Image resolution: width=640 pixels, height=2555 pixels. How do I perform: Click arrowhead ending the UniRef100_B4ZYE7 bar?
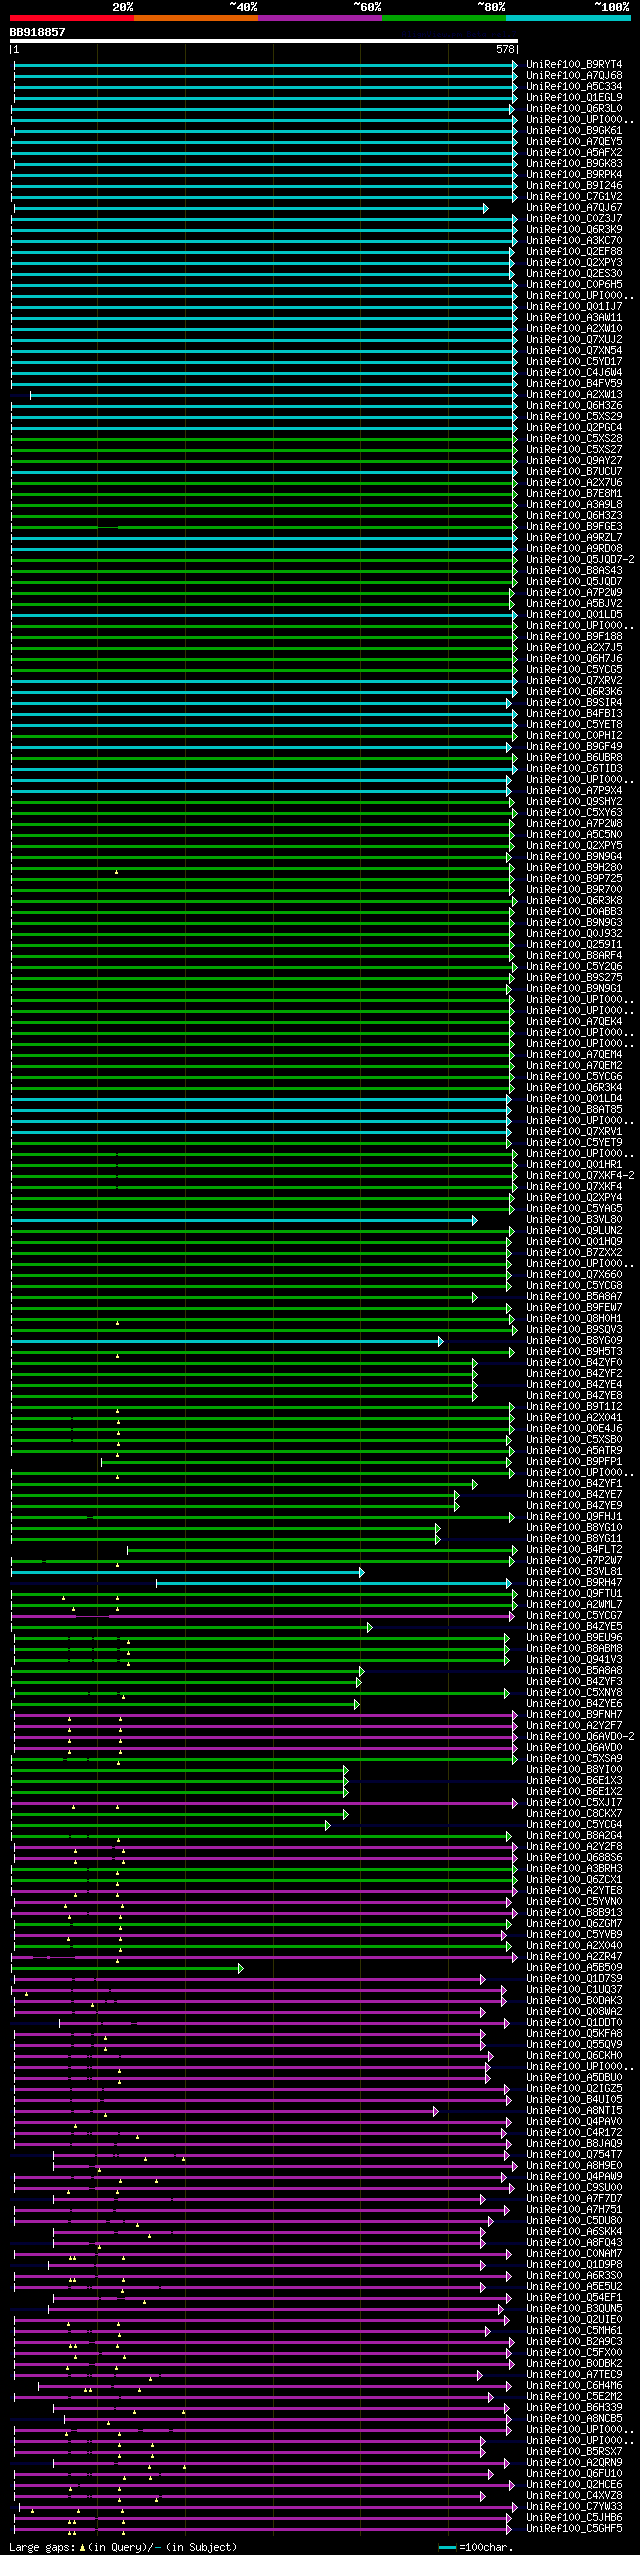[457, 1495]
